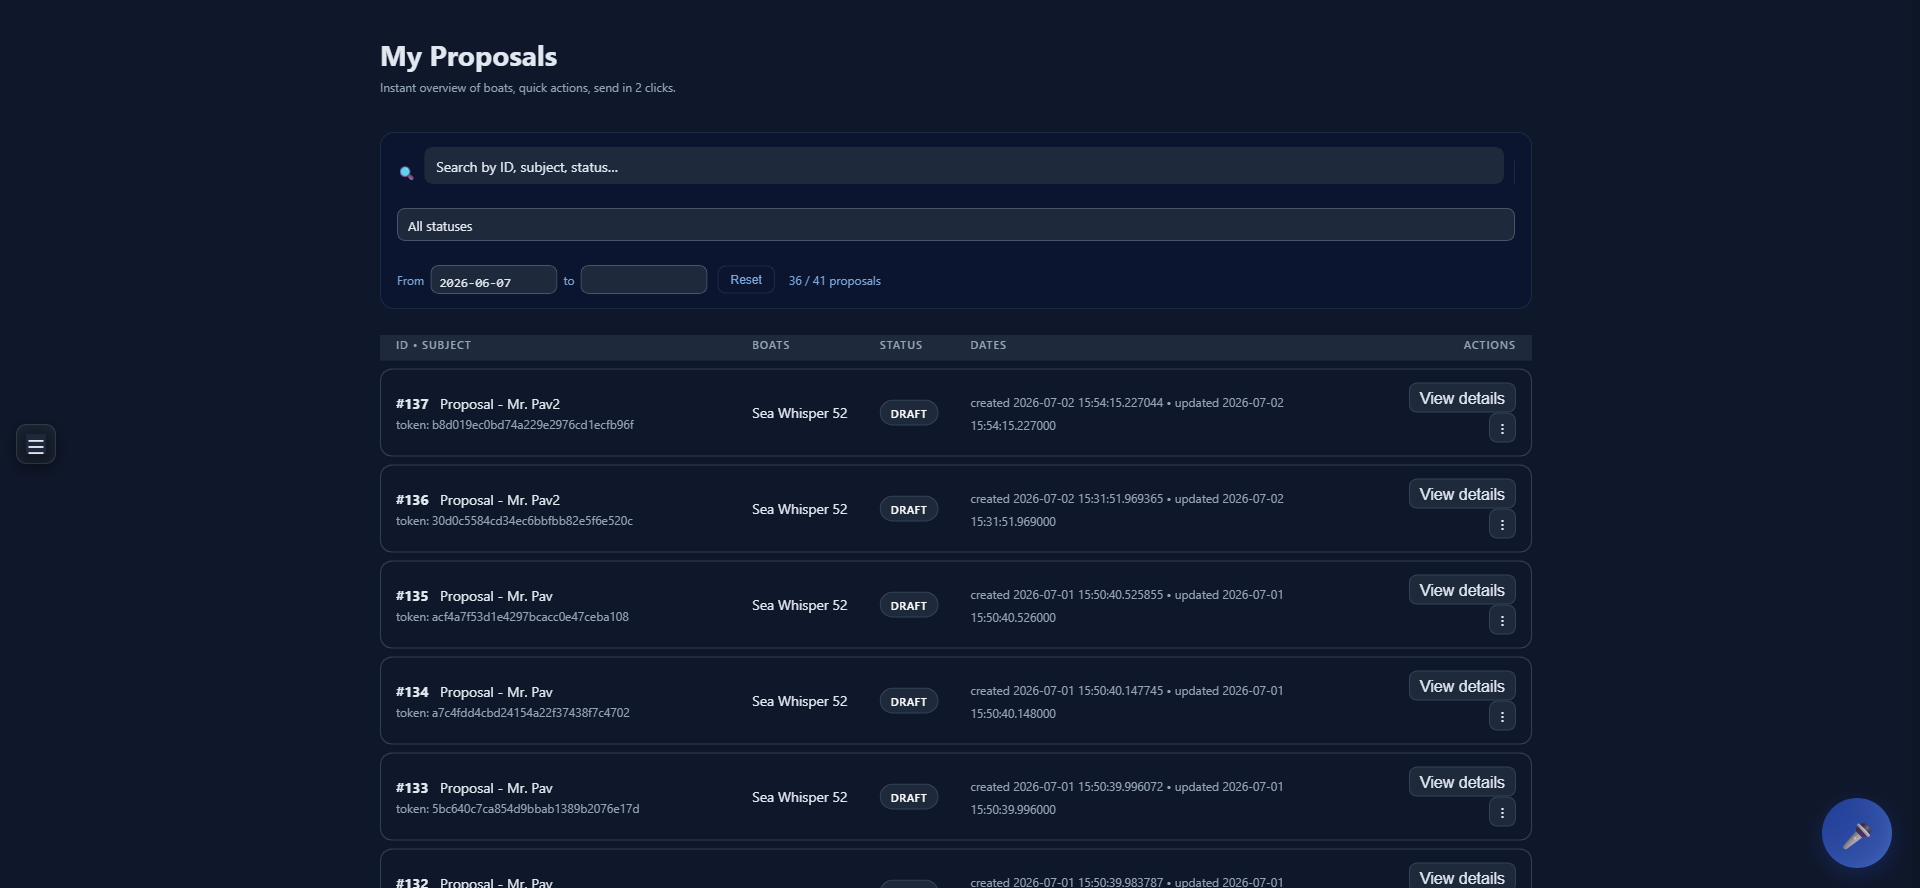Click proposal ID #135

coord(412,596)
